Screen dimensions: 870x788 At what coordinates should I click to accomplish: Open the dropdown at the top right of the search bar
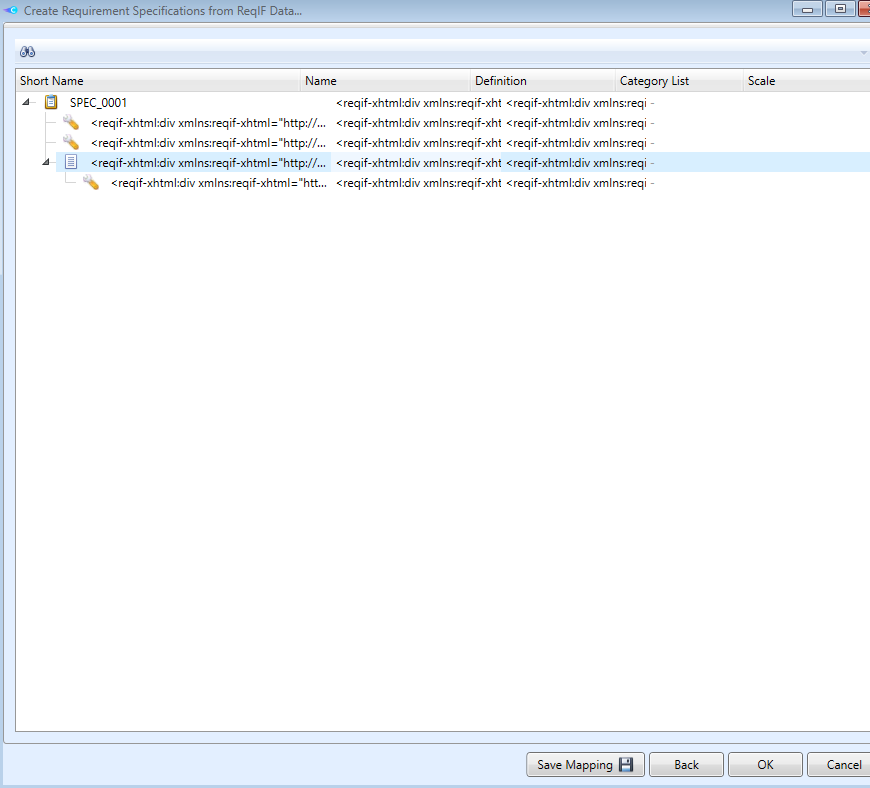861,50
